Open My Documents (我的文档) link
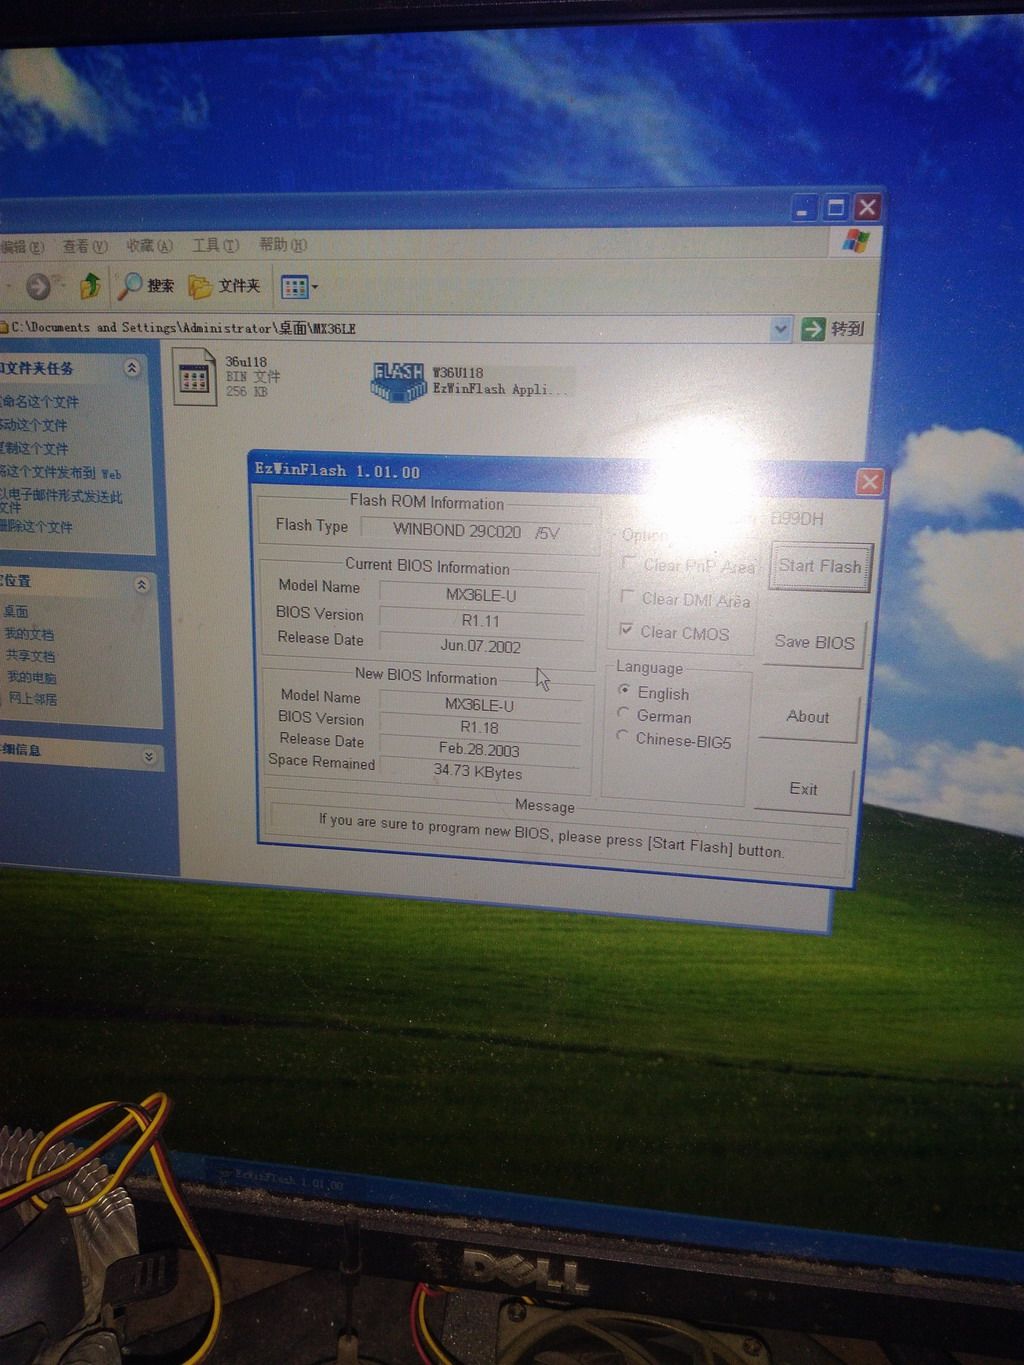This screenshot has width=1024, height=1365. [x=29, y=634]
